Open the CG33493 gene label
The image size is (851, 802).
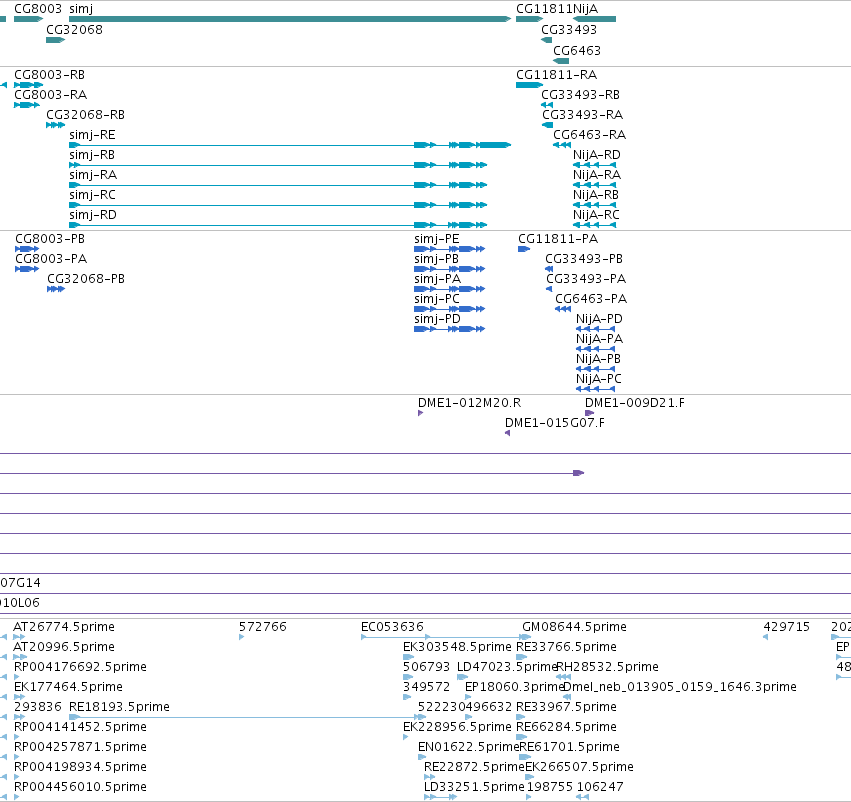click(x=569, y=30)
